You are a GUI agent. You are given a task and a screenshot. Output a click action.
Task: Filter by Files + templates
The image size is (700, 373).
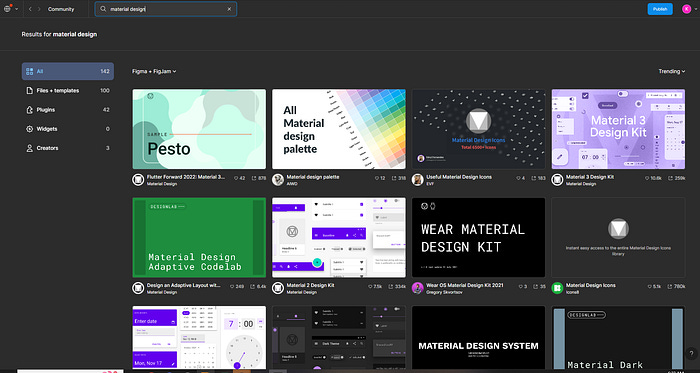point(68,91)
